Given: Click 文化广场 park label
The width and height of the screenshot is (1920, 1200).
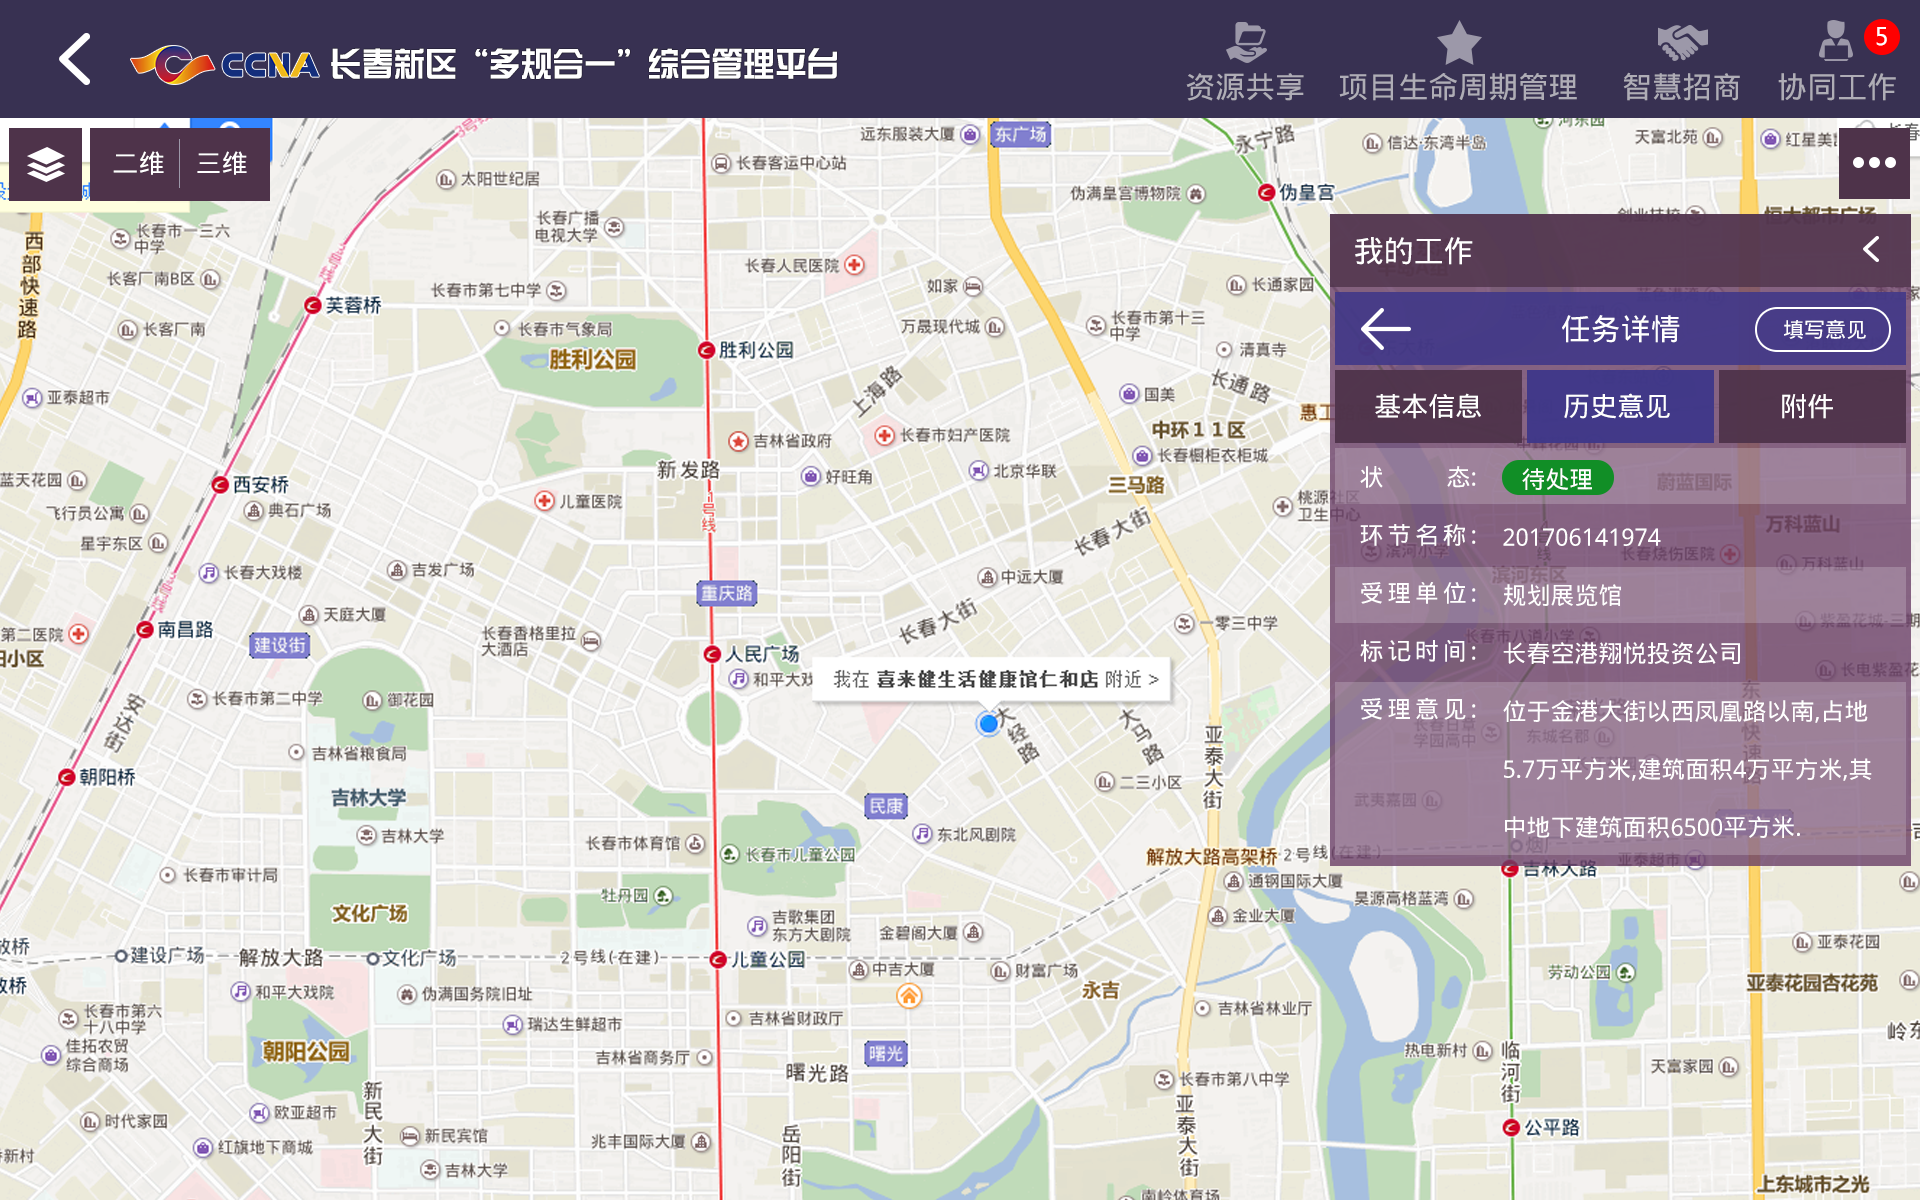Looking at the screenshot, I should pos(369,913).
